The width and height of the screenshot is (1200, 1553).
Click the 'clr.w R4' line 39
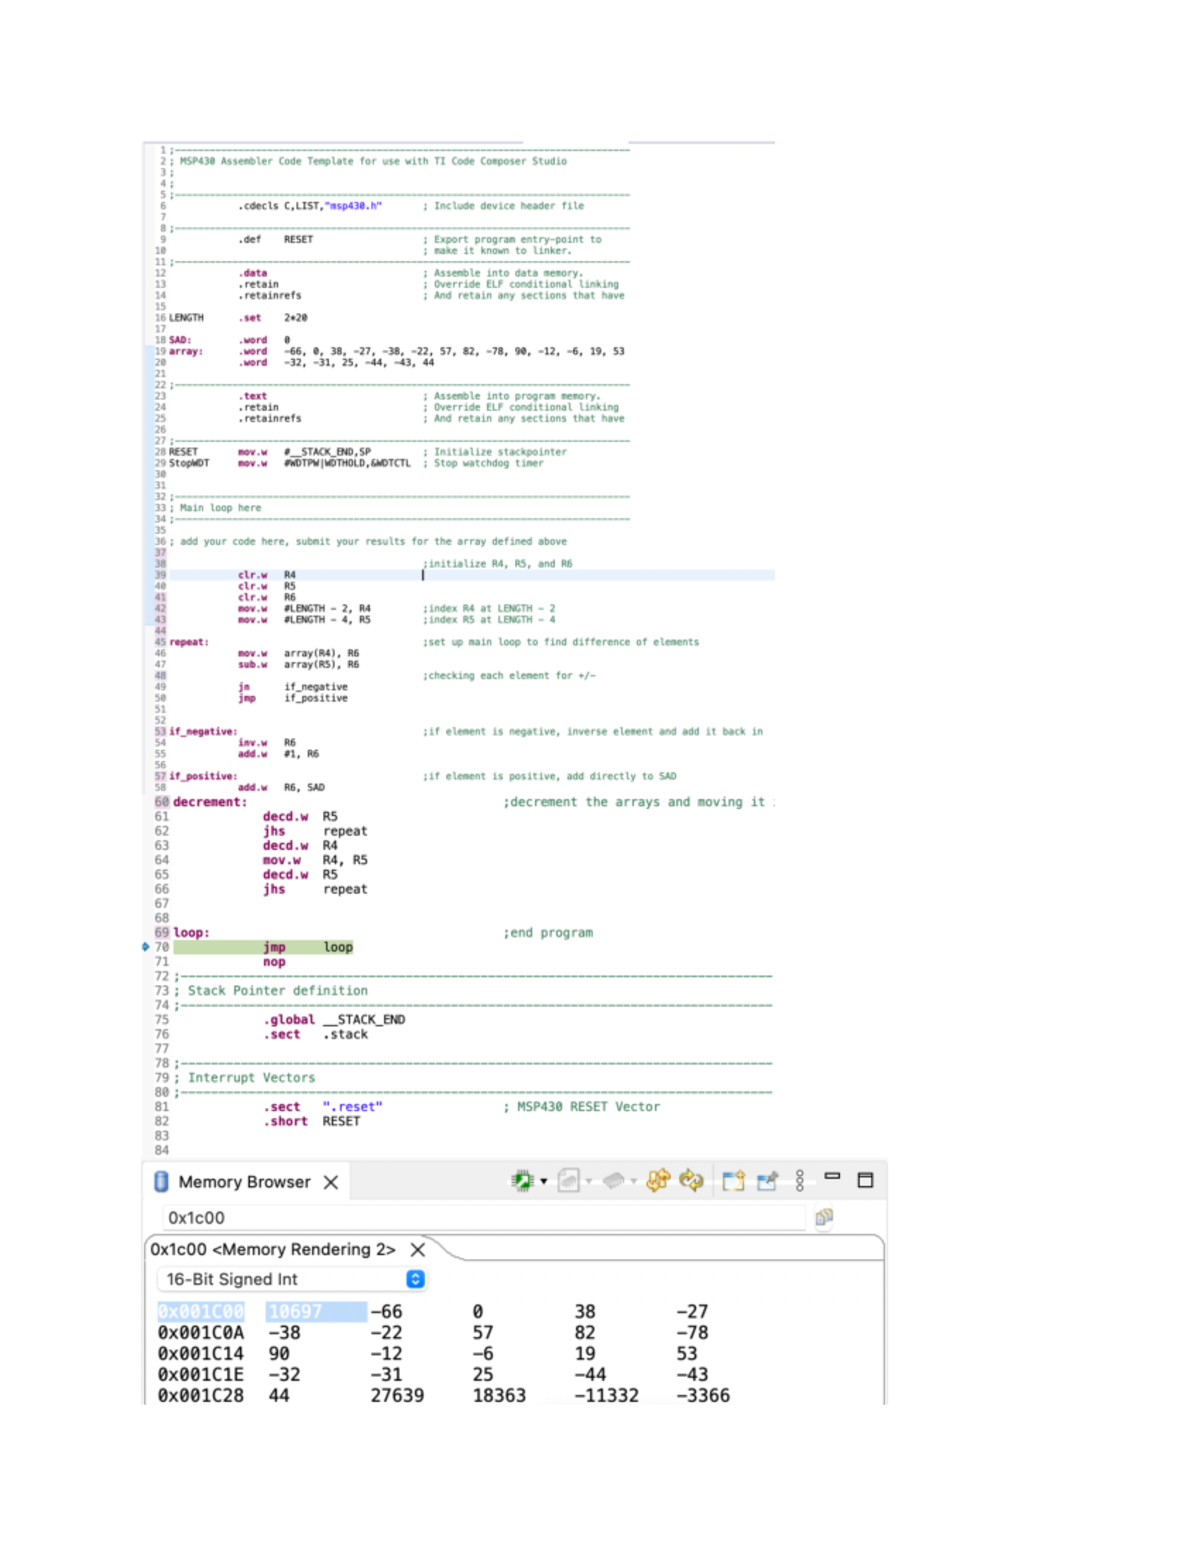coord(267,575)
